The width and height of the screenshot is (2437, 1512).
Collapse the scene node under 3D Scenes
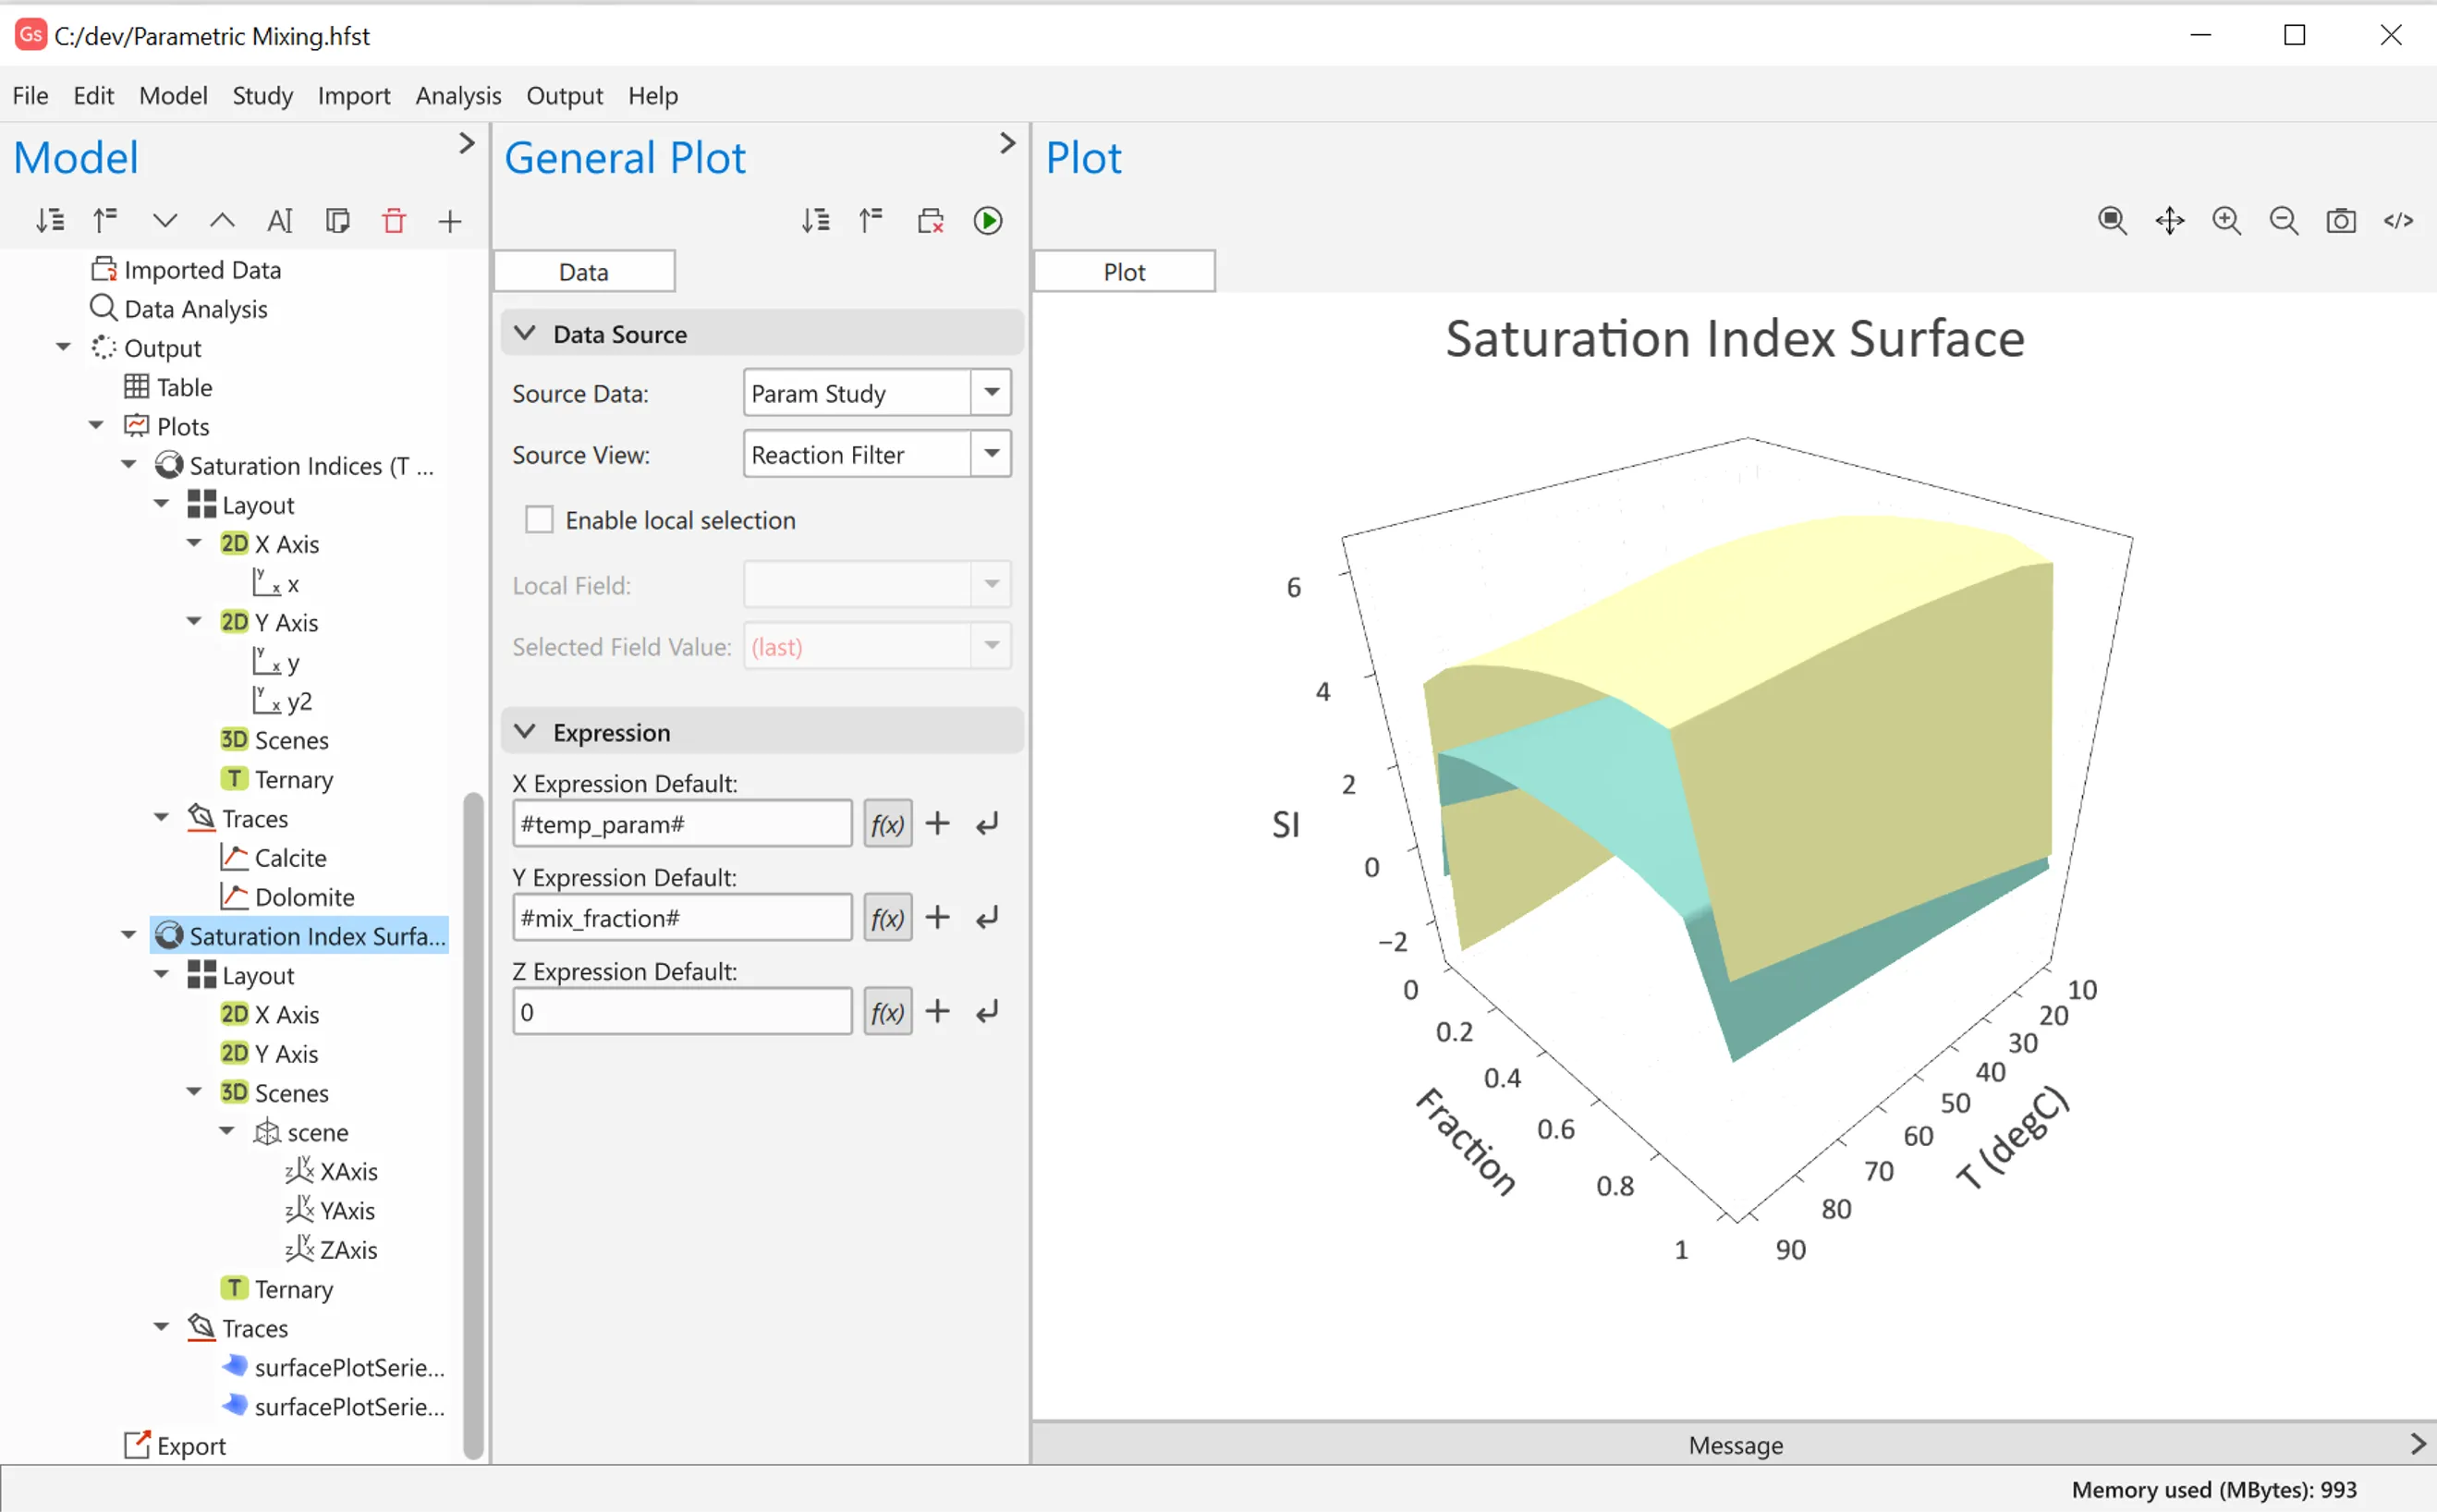point(227,1131)
